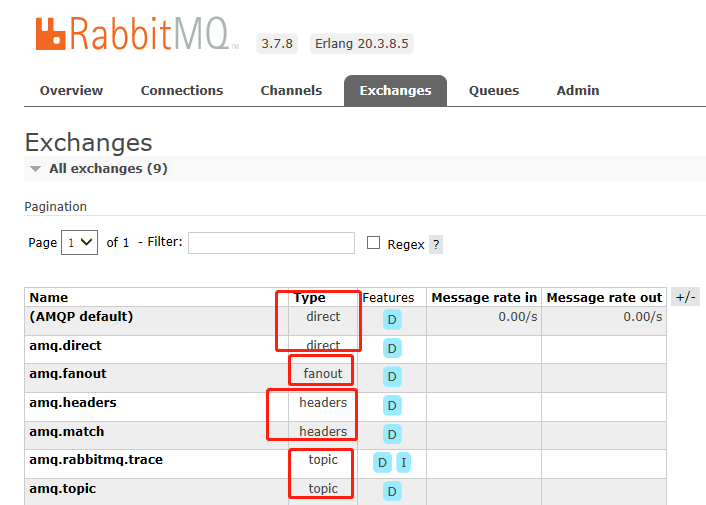Click the topic type of amq.rabbitmq.trace
The image size is (706, 505).
[323, 460]
